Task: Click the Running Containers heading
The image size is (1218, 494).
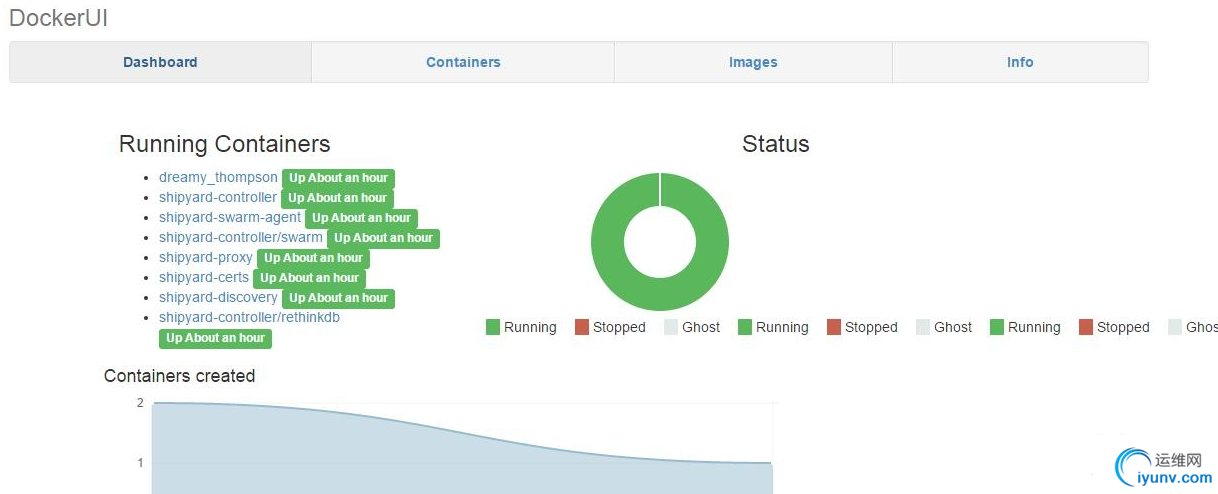Action: (x=225, y=144)
